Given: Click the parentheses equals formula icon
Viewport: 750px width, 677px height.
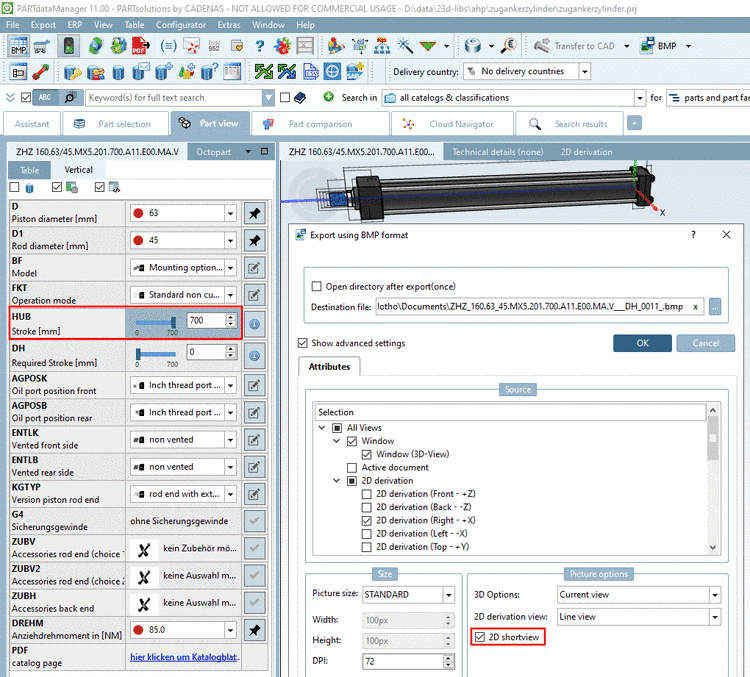Looking at the screenshot, I should coord(168,46).
